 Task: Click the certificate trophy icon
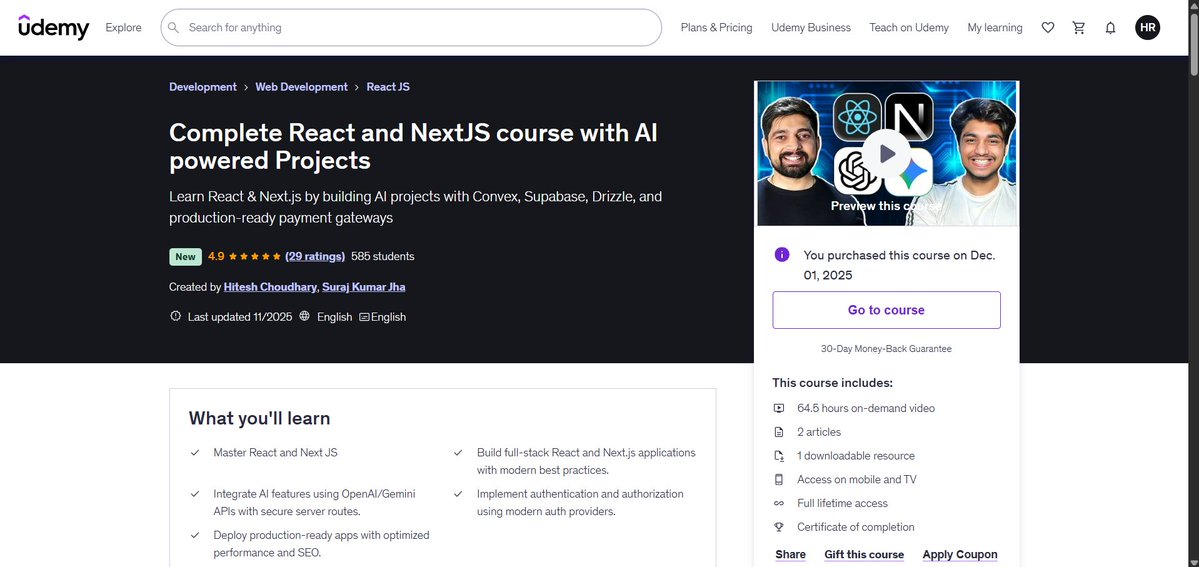point(778,527)
